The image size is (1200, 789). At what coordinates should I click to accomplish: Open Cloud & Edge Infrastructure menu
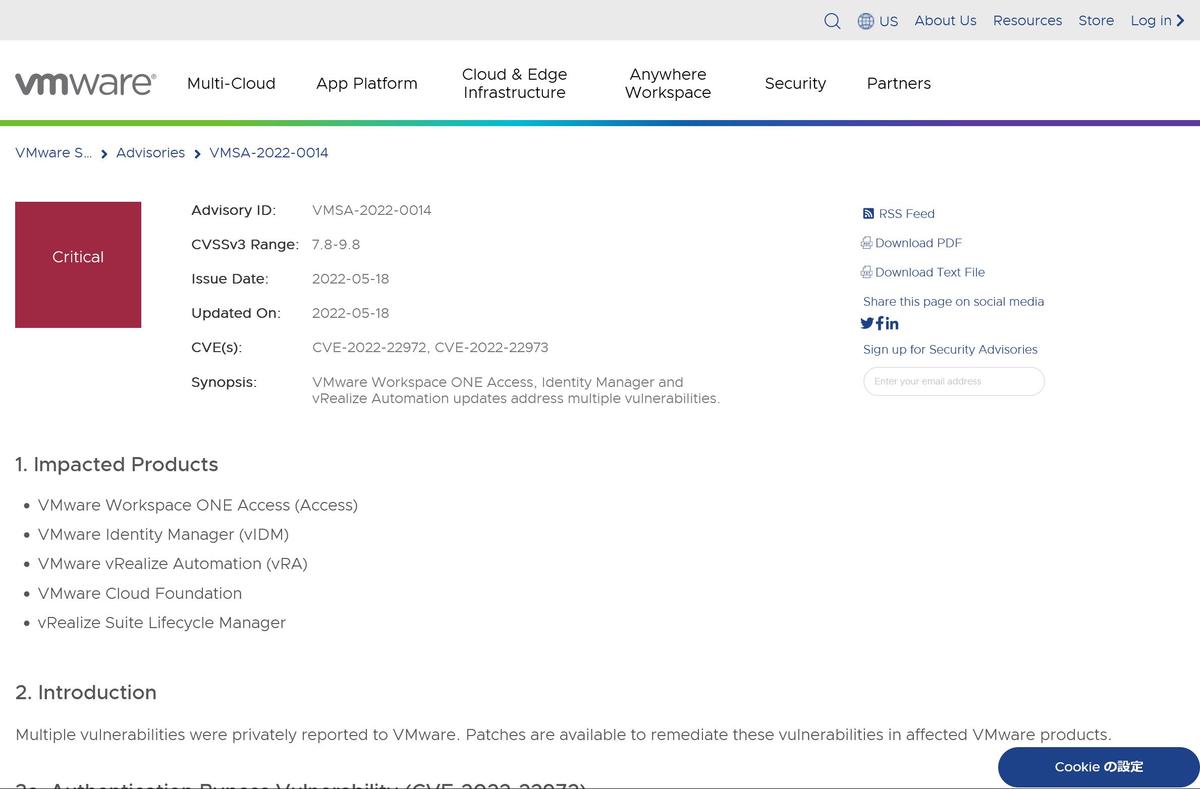coord(514,83)
